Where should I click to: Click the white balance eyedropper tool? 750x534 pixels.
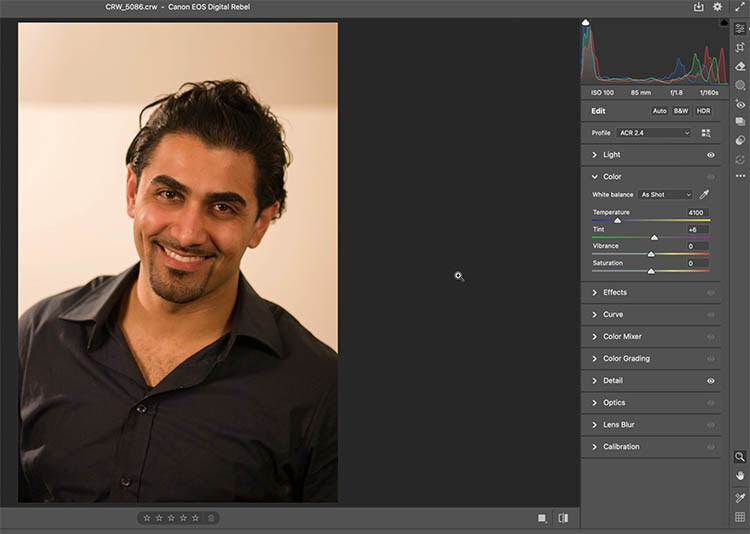(704, 194)
